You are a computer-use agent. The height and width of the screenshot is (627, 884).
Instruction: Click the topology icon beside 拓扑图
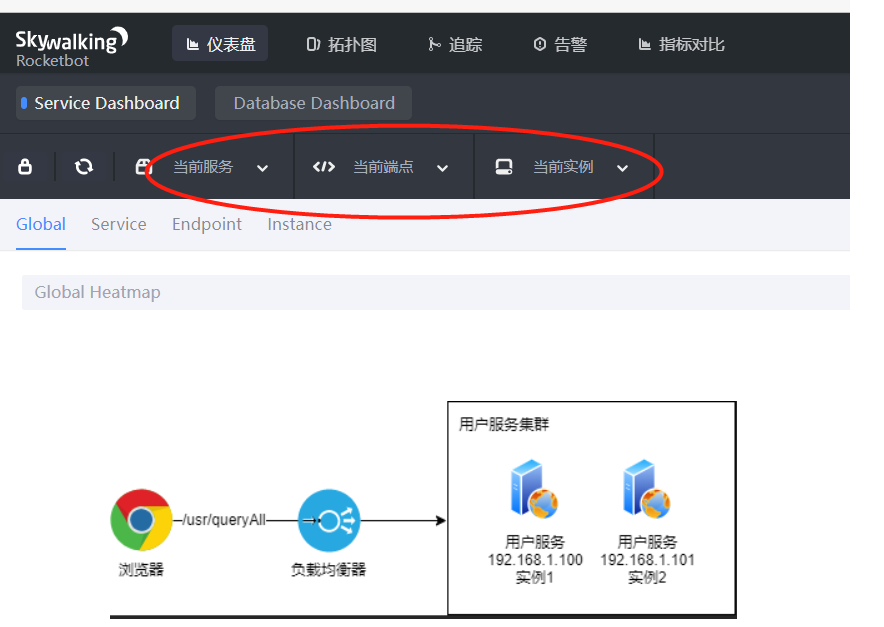click(x=313, y=44)
